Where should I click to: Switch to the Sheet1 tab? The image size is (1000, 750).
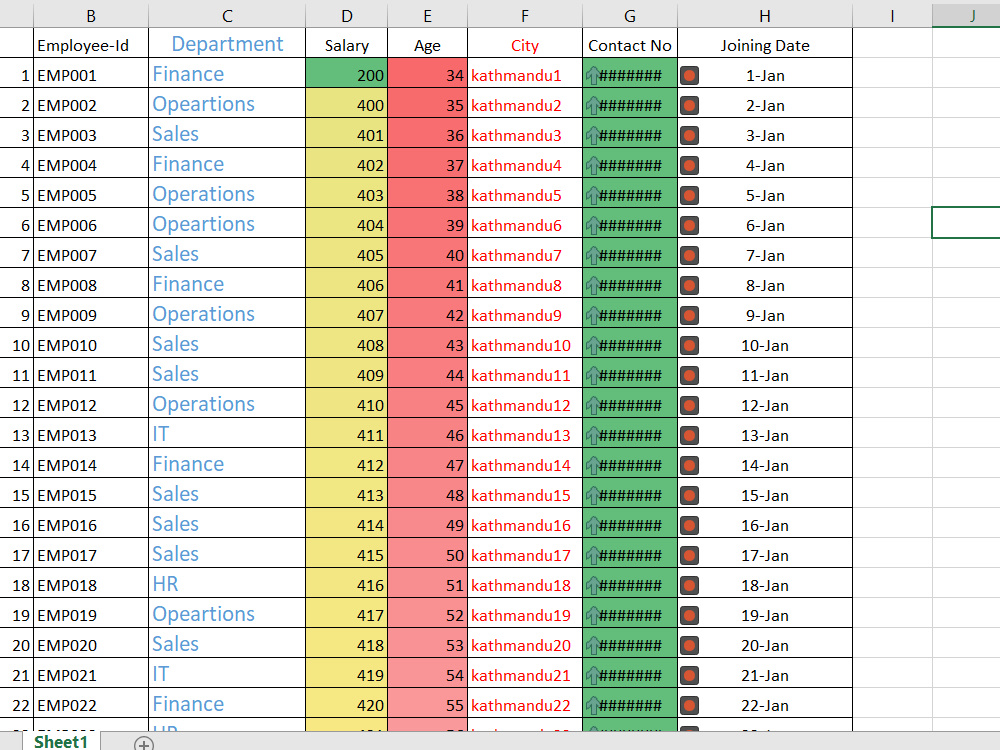click(x=61, y=742)
